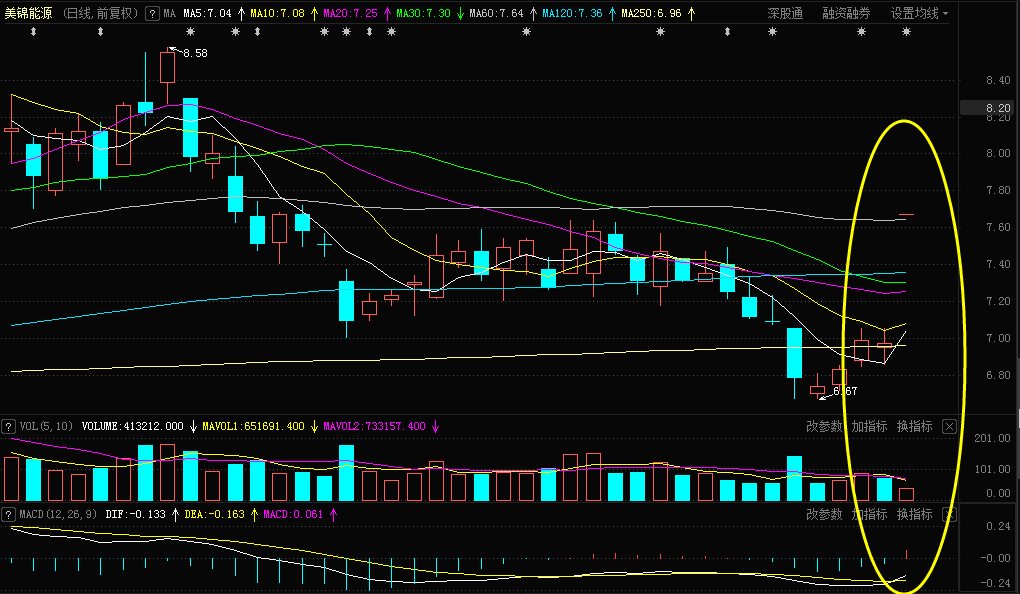Screen dimensions: 1020x594
Task: Open the 日线 前复权 period selector
Action: [x=101, y=14]
